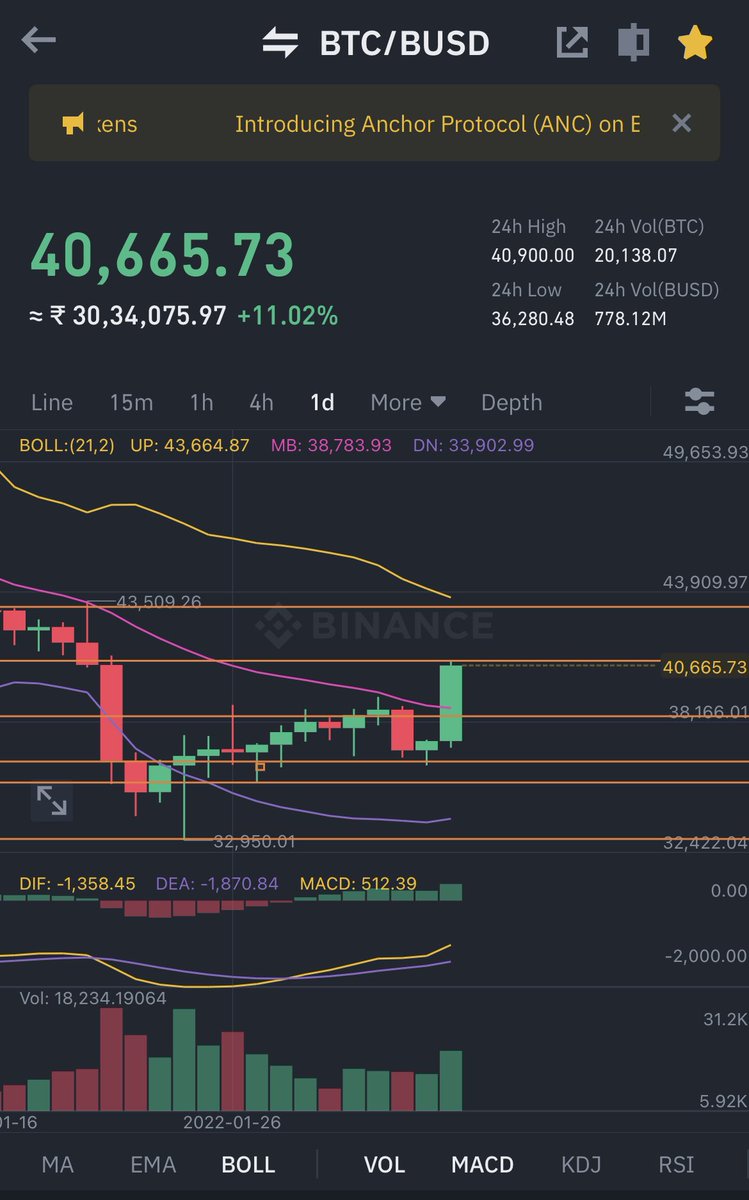The width and height of the screenshot is (749, 1200).
Task: Switch to Line chart view
Action: click(52, 402)
